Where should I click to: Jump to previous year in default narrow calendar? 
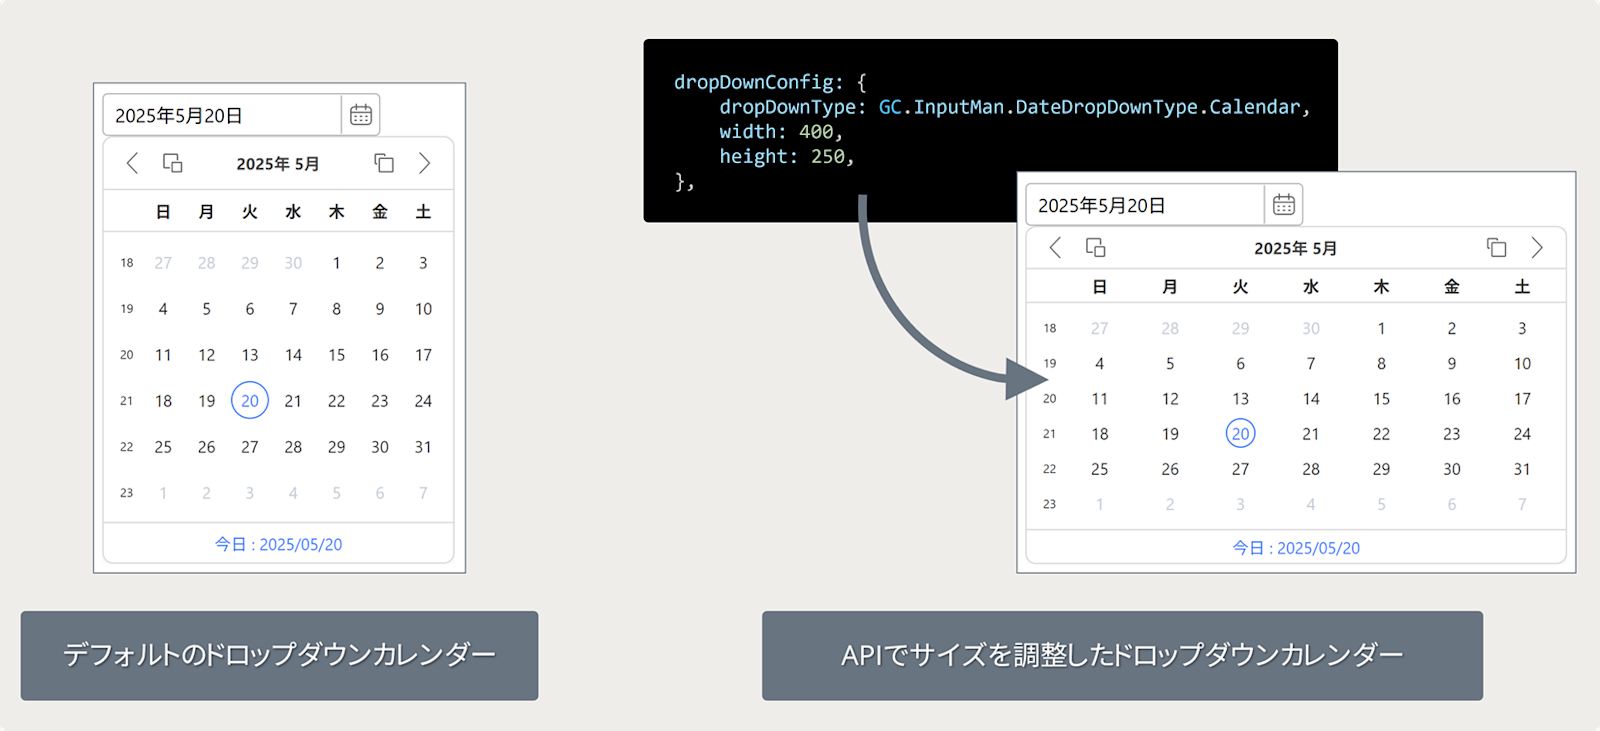click(x=173, y=163)
